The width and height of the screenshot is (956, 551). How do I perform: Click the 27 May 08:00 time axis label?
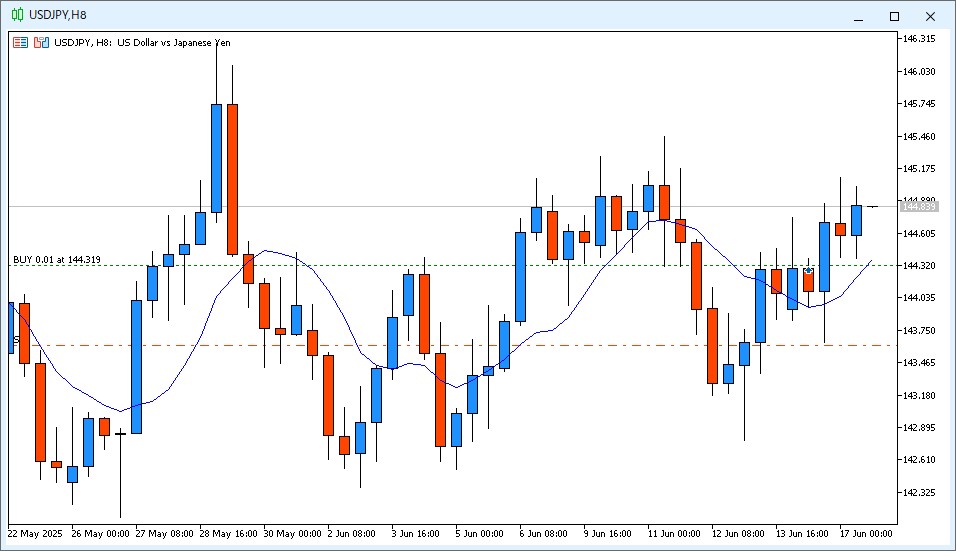pos(165,534)
